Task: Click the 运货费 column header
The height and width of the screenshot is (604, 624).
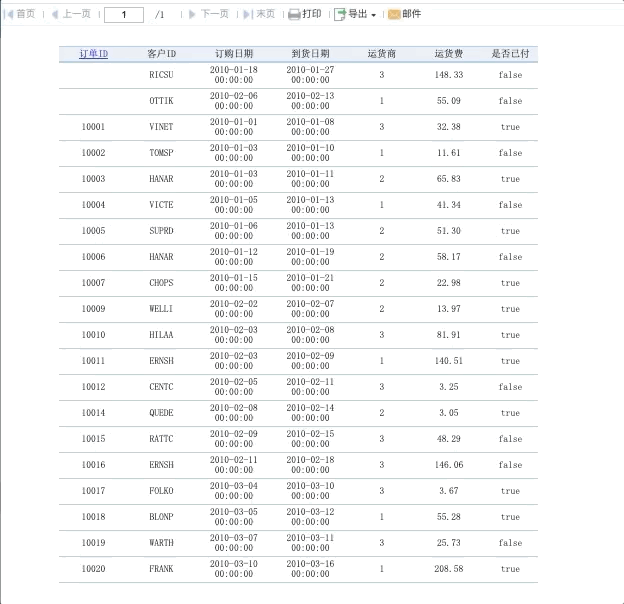Action: coord(449,54)
